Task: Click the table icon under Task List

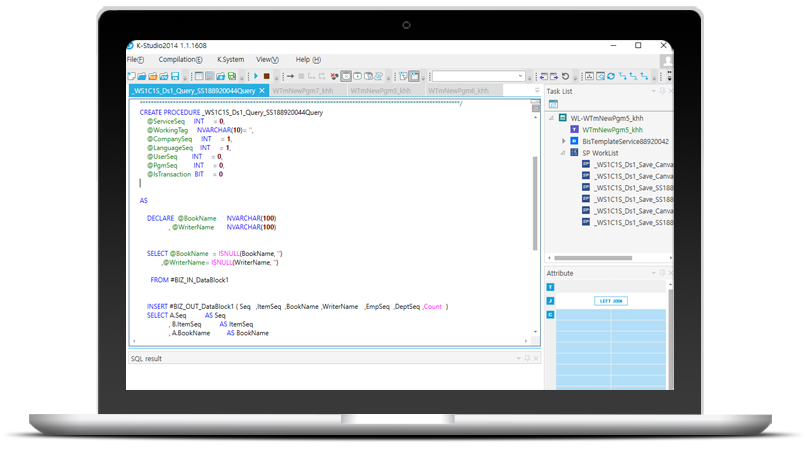Action: pyautogui.click(x=552, y=104)
